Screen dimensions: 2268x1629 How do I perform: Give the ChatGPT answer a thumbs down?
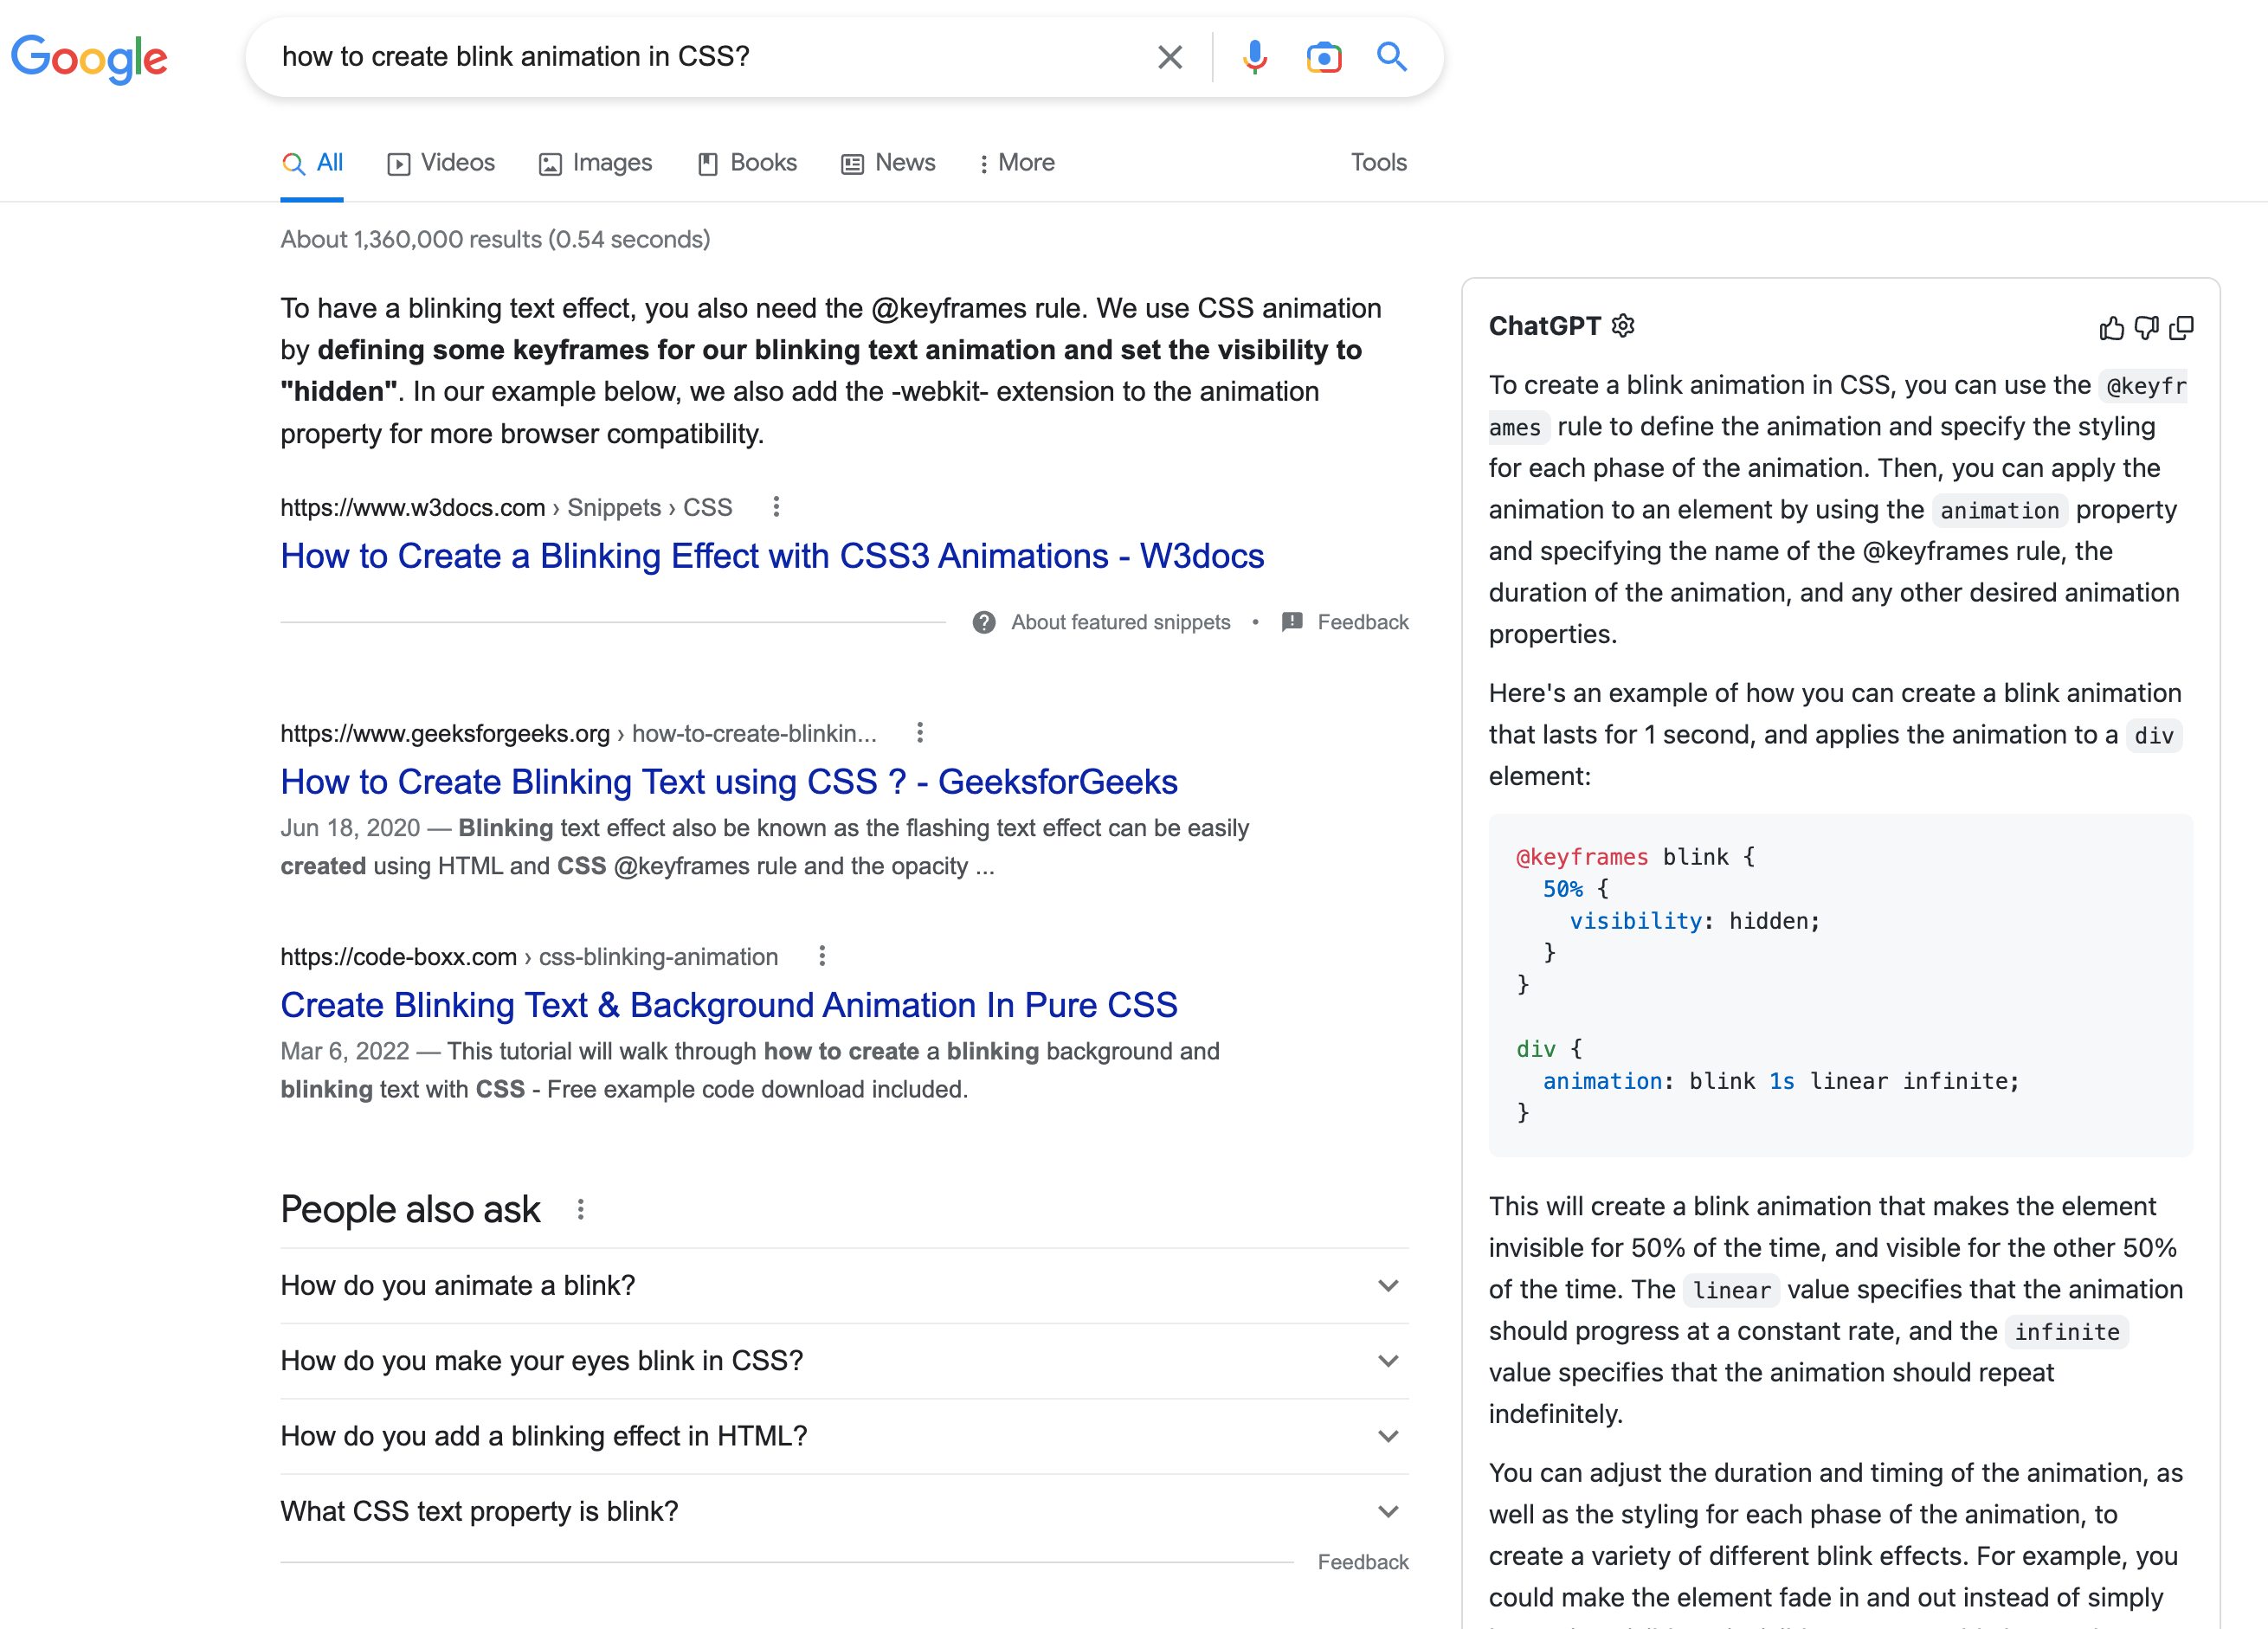pyautogui.click(x=2145, y=327)
